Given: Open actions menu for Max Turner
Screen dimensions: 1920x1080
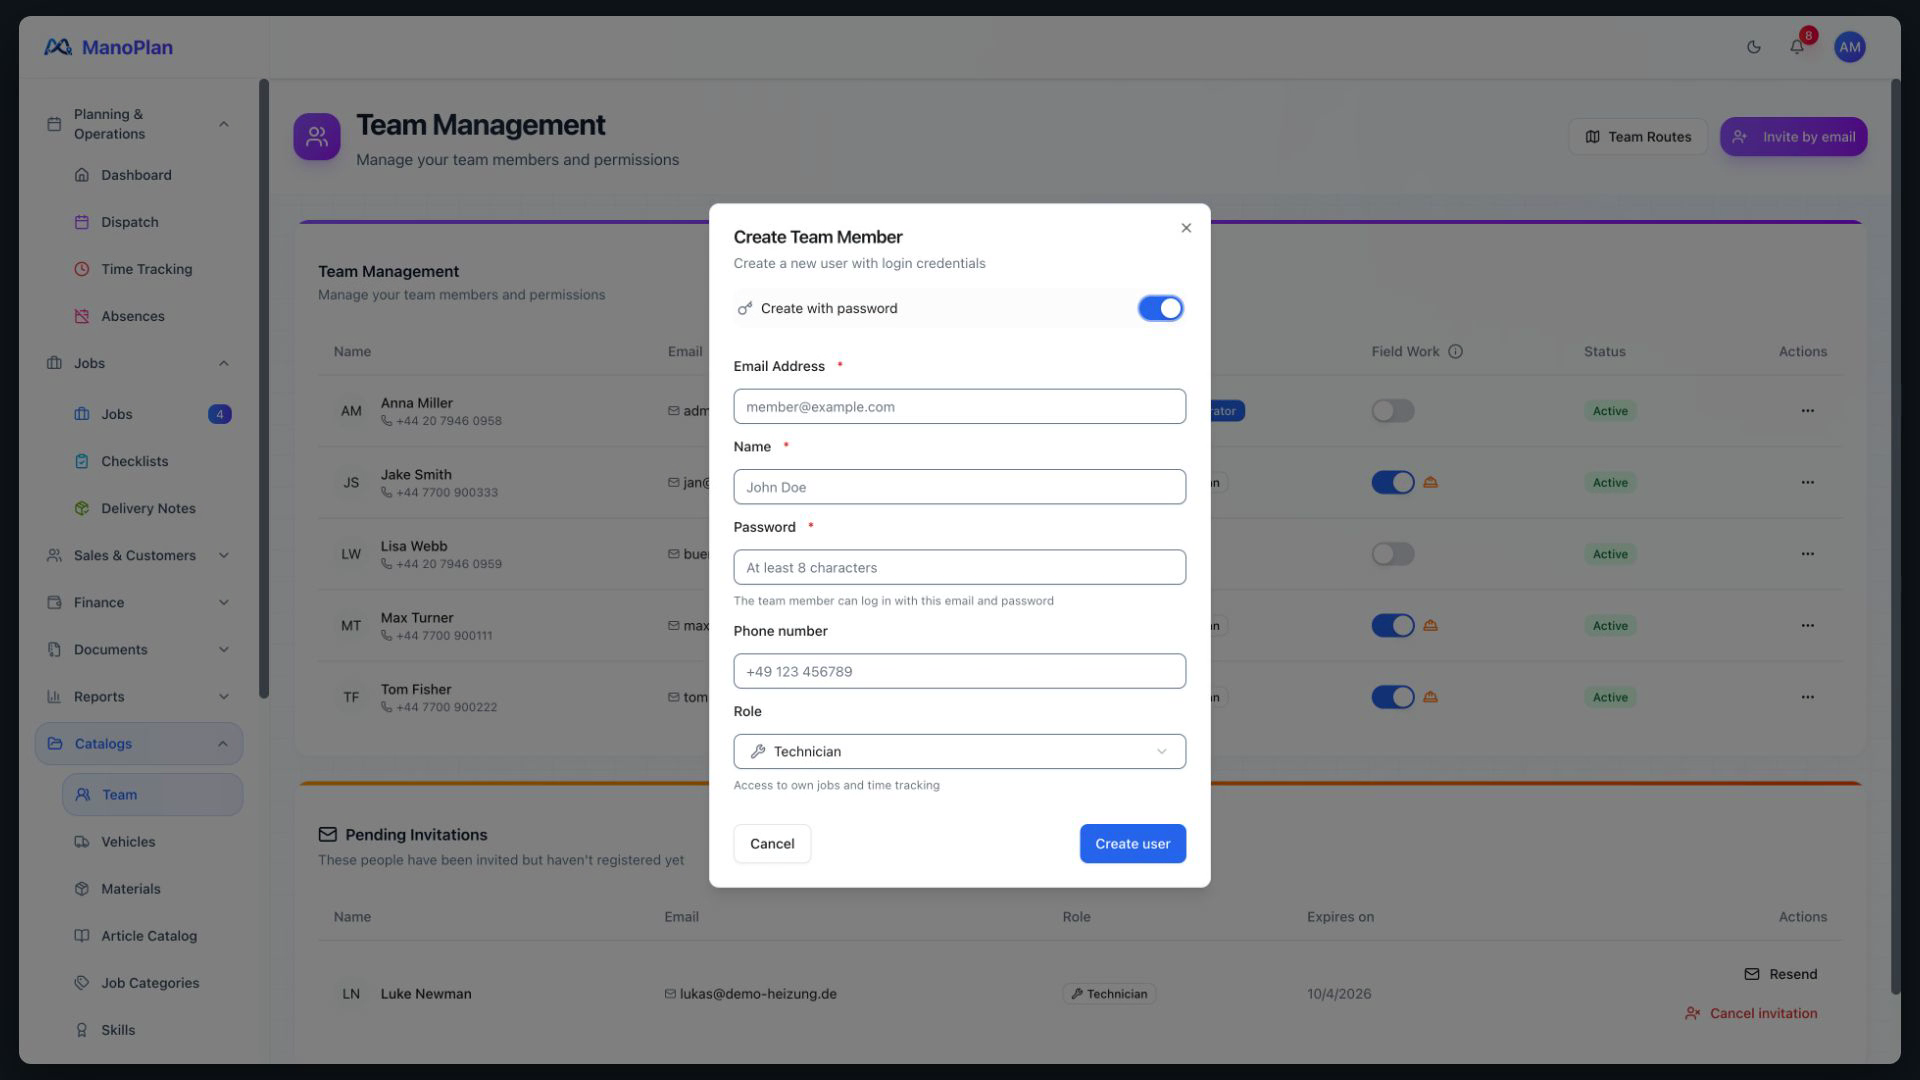Looking at the screenshot, I should click(x=1807, y=626).
